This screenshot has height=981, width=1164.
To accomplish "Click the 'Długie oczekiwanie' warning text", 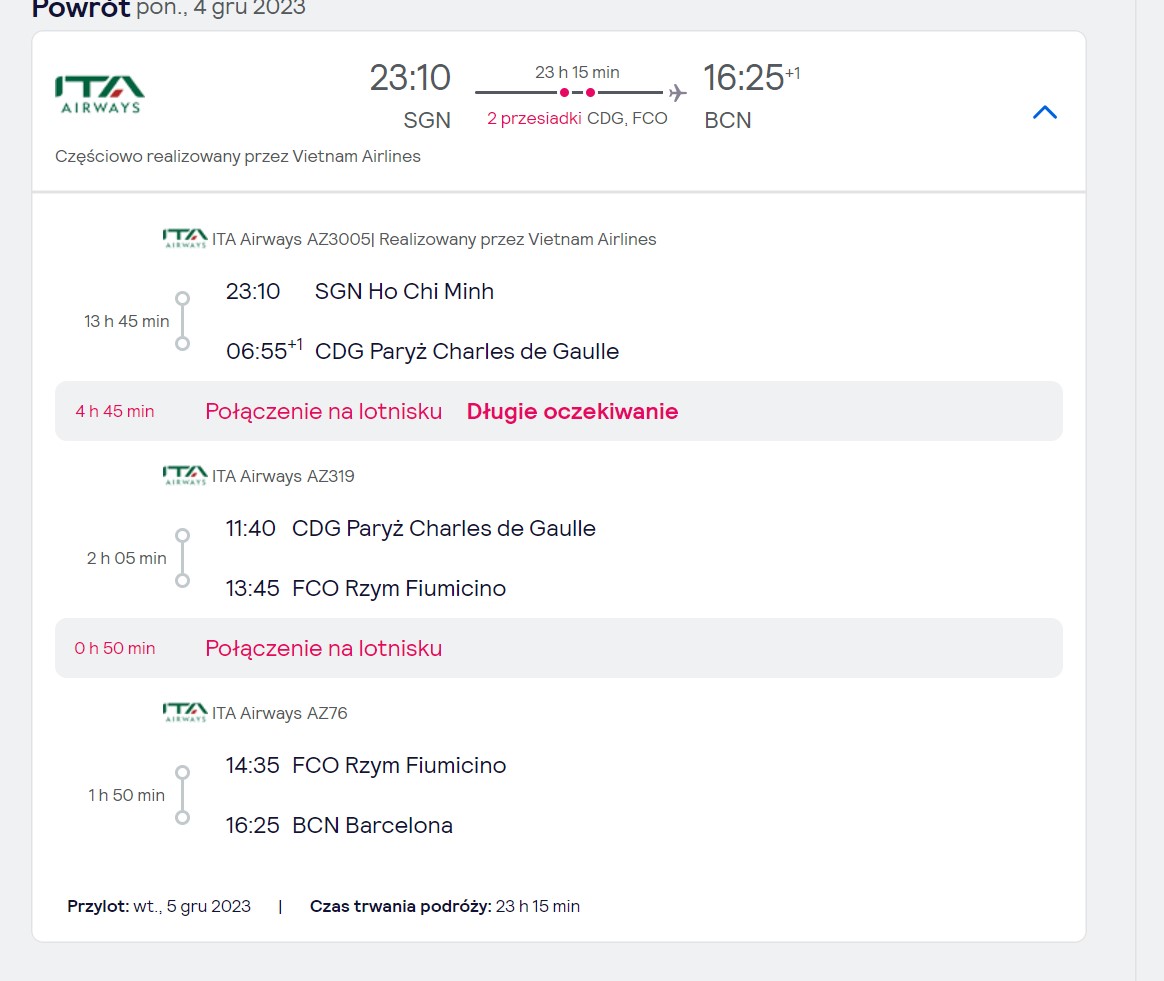I will tap(572, 411).
